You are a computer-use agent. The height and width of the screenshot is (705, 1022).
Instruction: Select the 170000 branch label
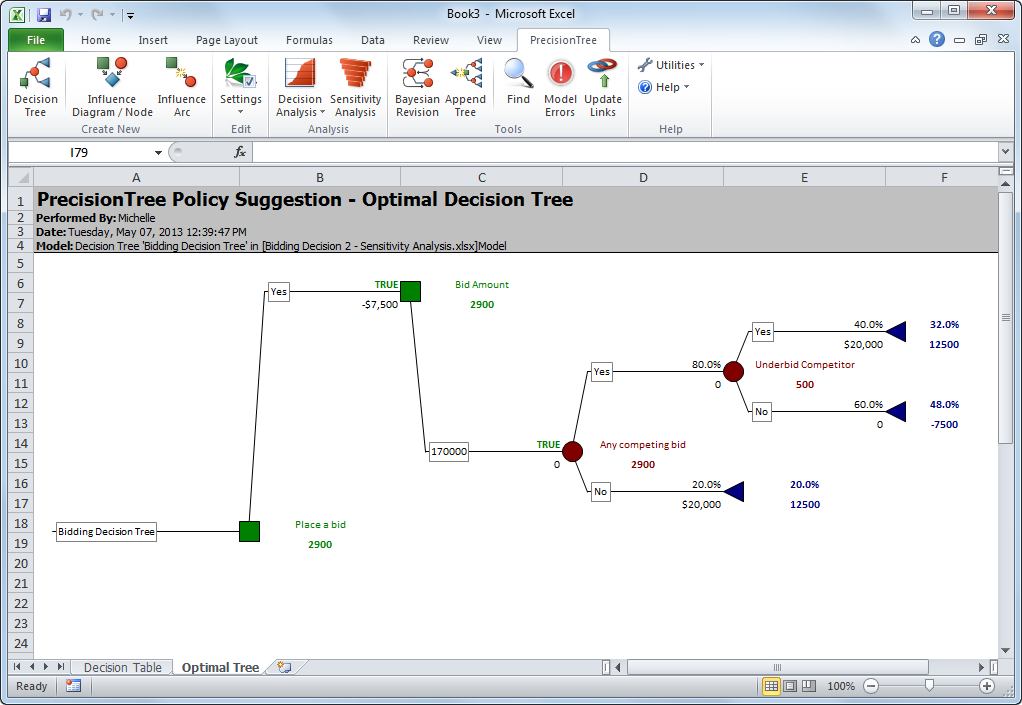coord(449,452)
